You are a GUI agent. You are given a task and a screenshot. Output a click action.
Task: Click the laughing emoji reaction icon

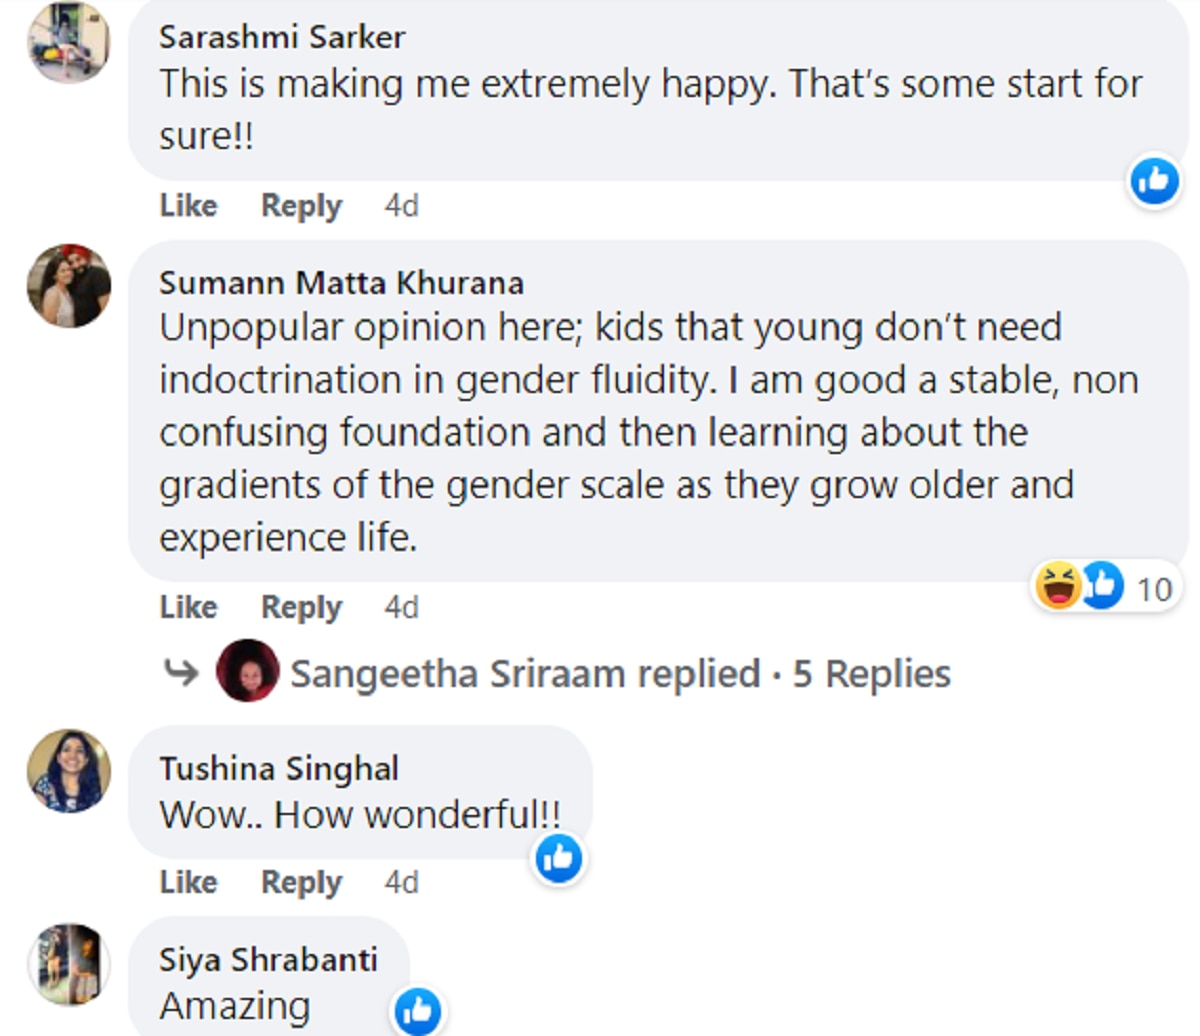pos(1058,586)
